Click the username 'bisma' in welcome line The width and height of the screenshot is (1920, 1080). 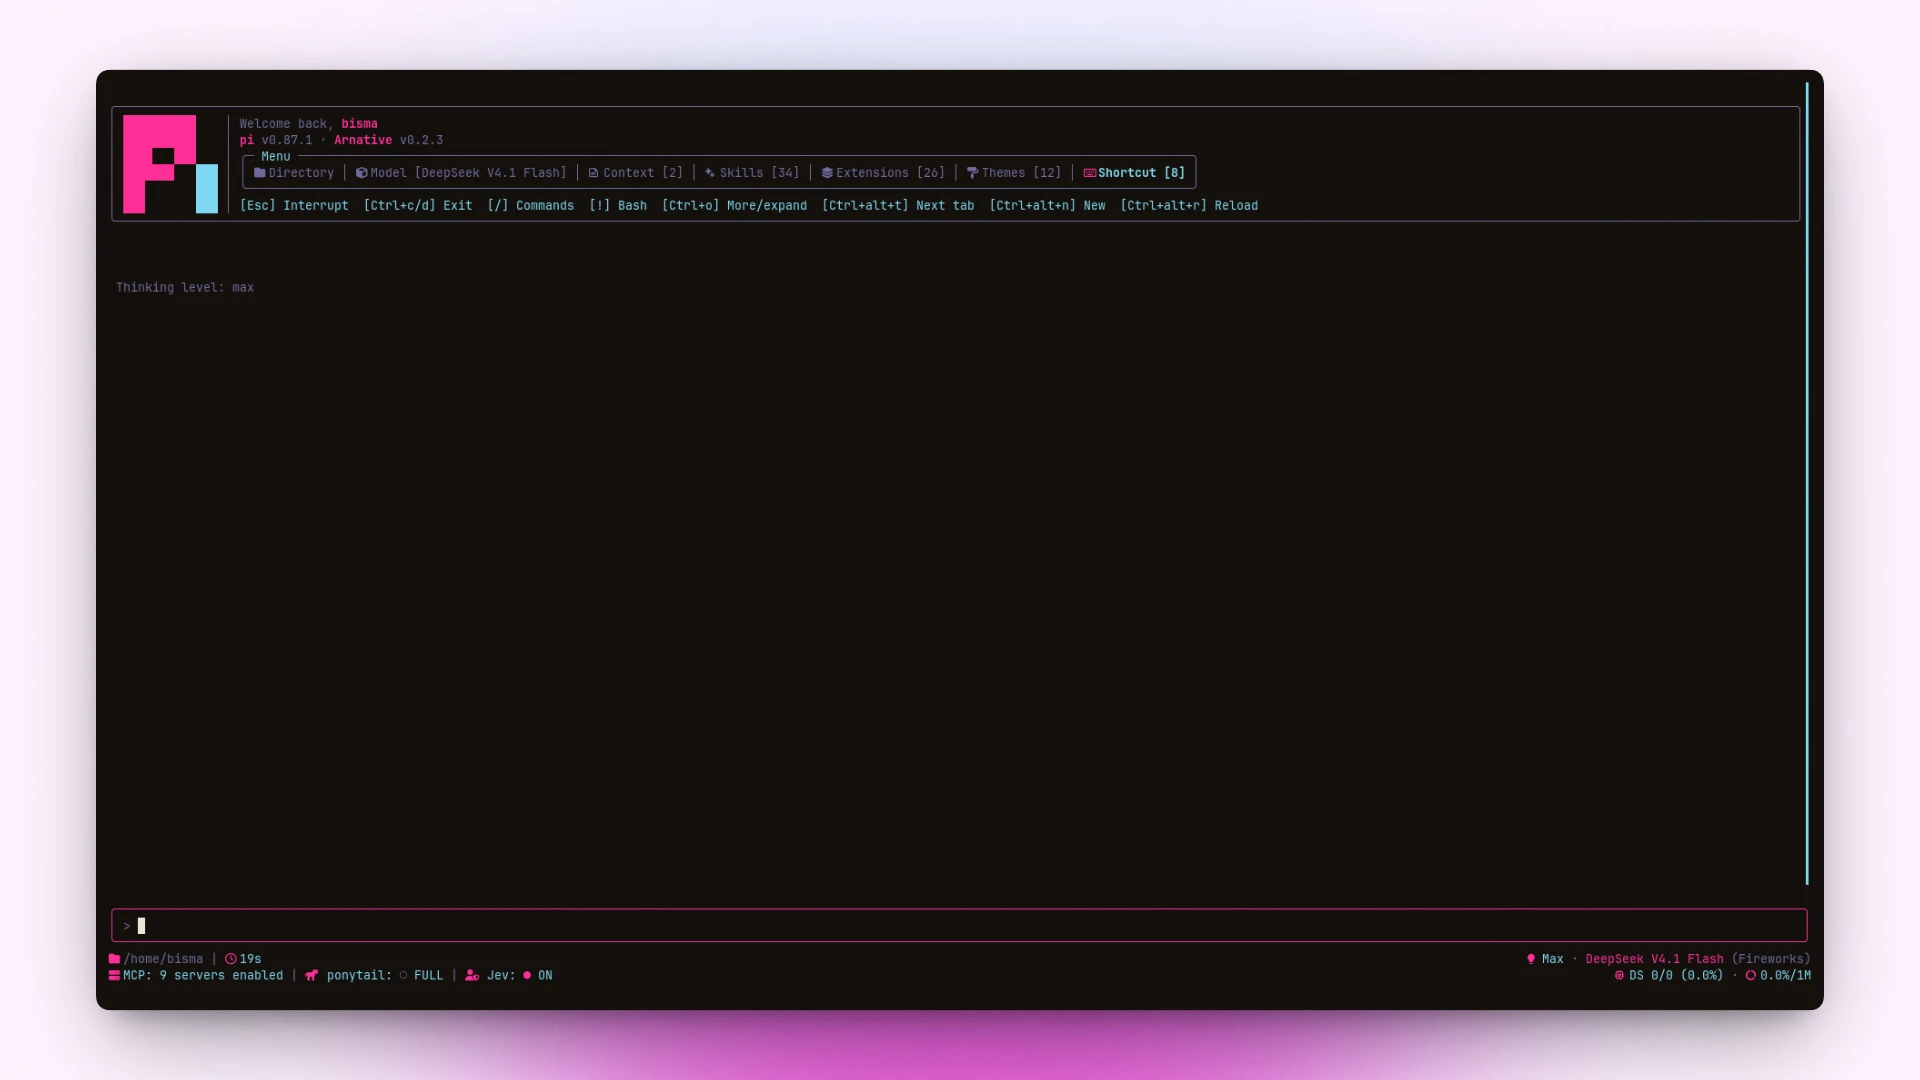(x=359, y=124)
